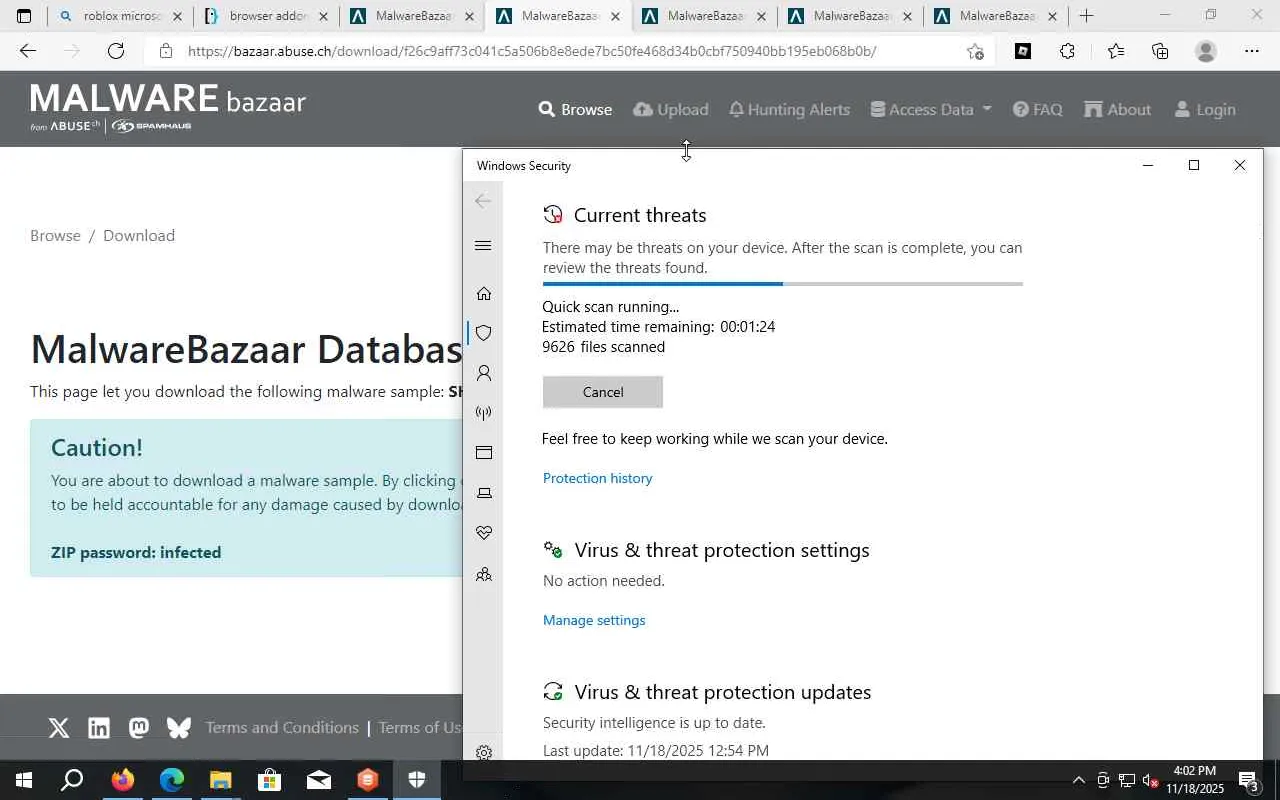Close the roblox search tab

pyautogui.click(x=177, y=16)
